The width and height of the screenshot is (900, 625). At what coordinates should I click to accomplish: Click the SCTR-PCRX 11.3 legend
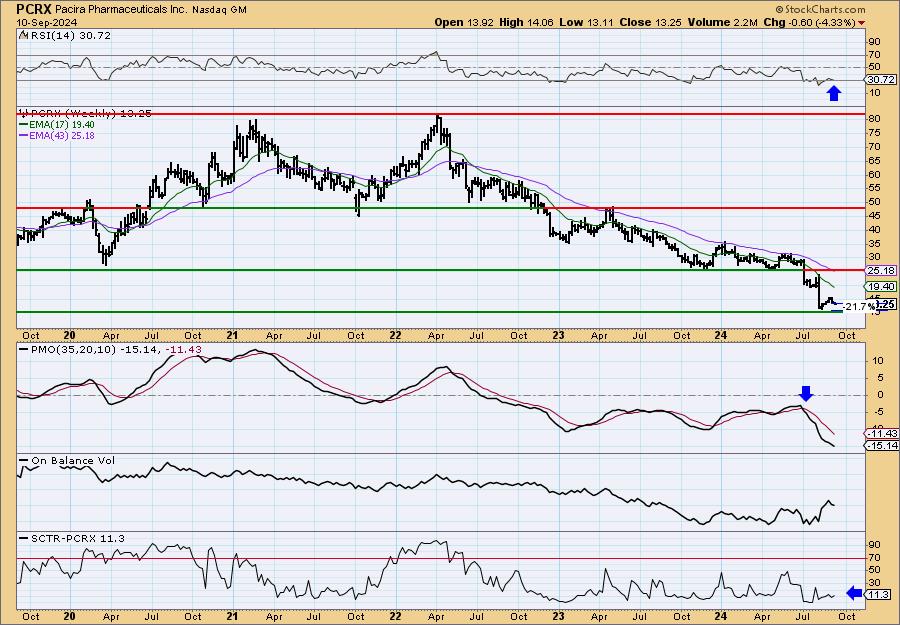[x=72, y=538]
